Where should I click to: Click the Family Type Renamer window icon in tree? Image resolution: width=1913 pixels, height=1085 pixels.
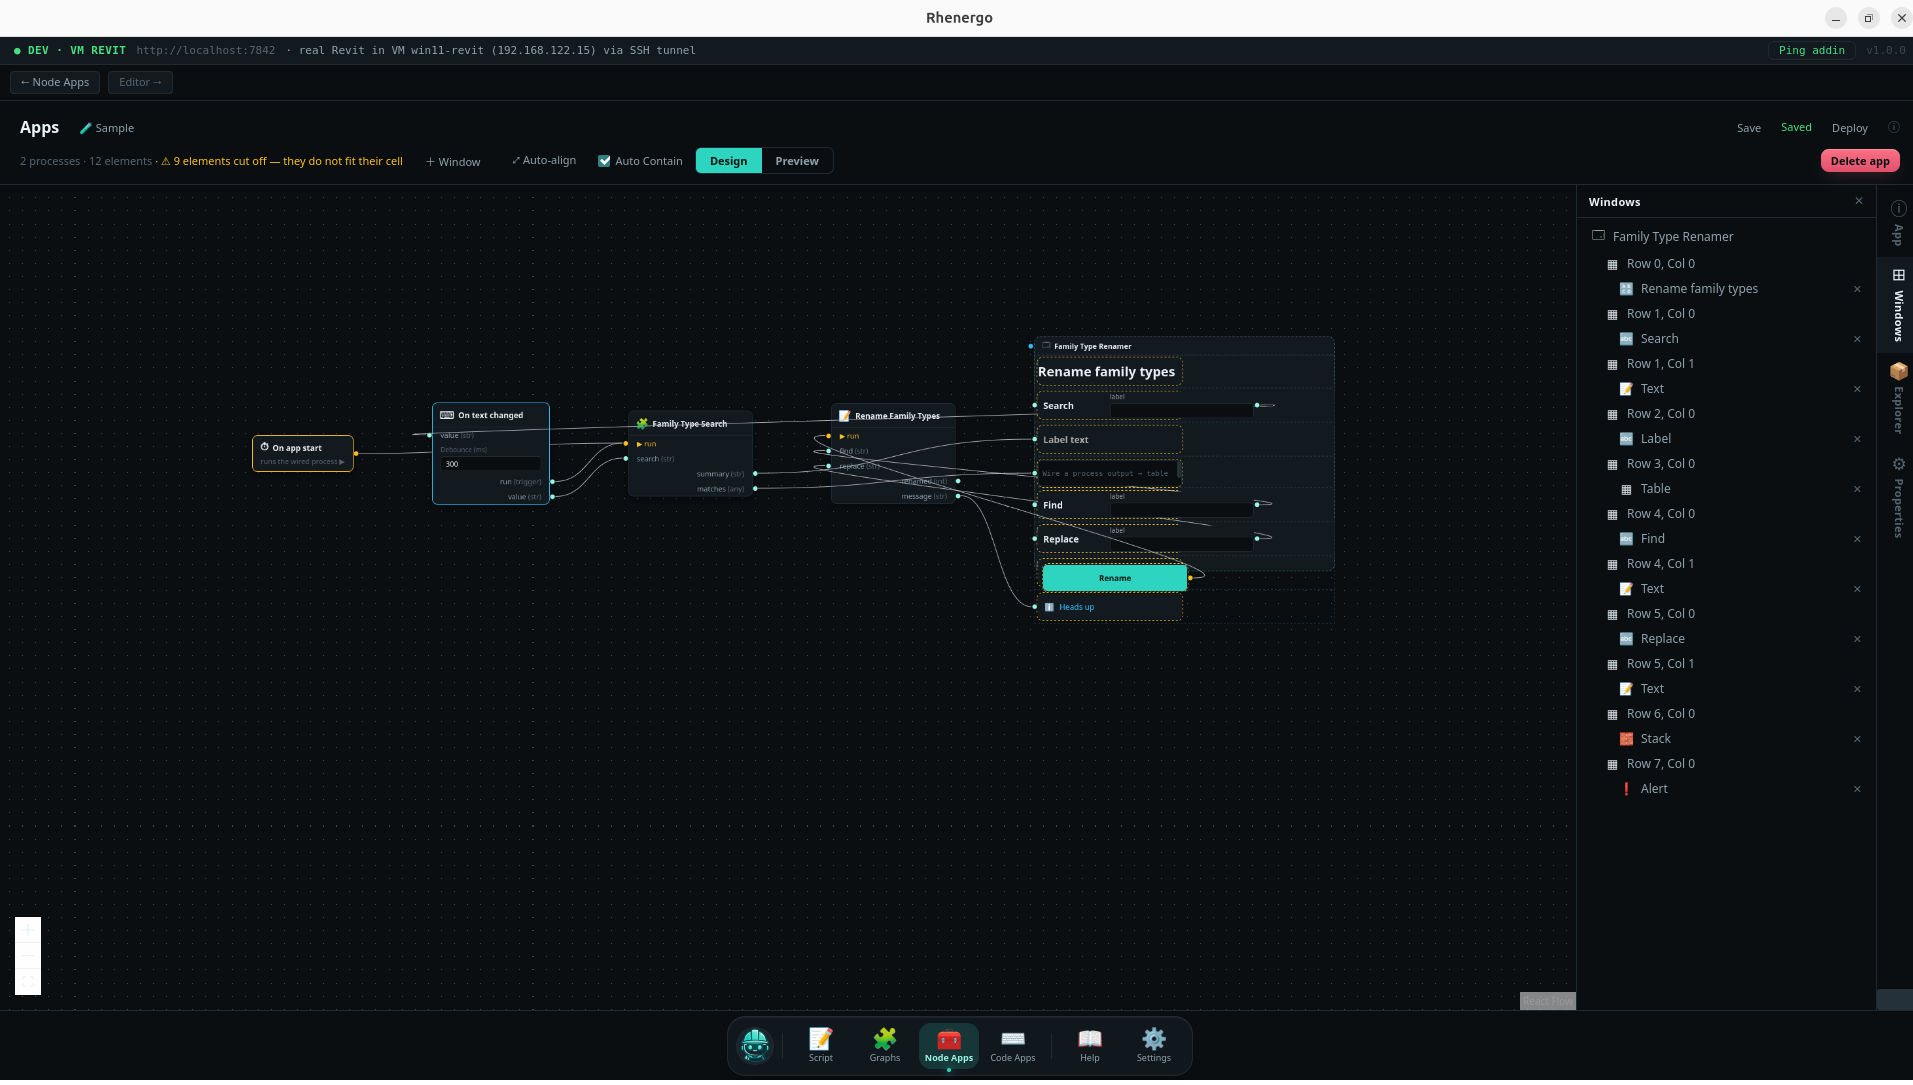[x=1598, y=236]
